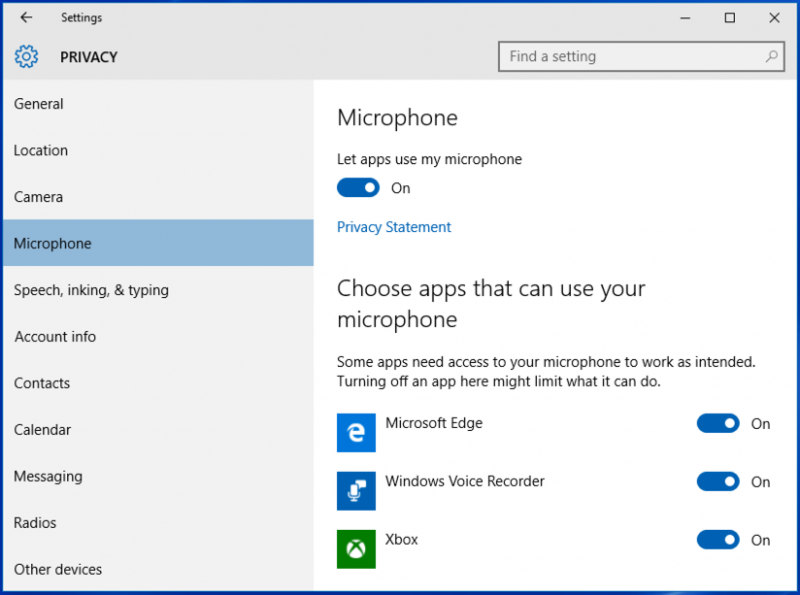
Task: Click the Windows Voice Recorder icon
Action: click(x=356, y=491)
